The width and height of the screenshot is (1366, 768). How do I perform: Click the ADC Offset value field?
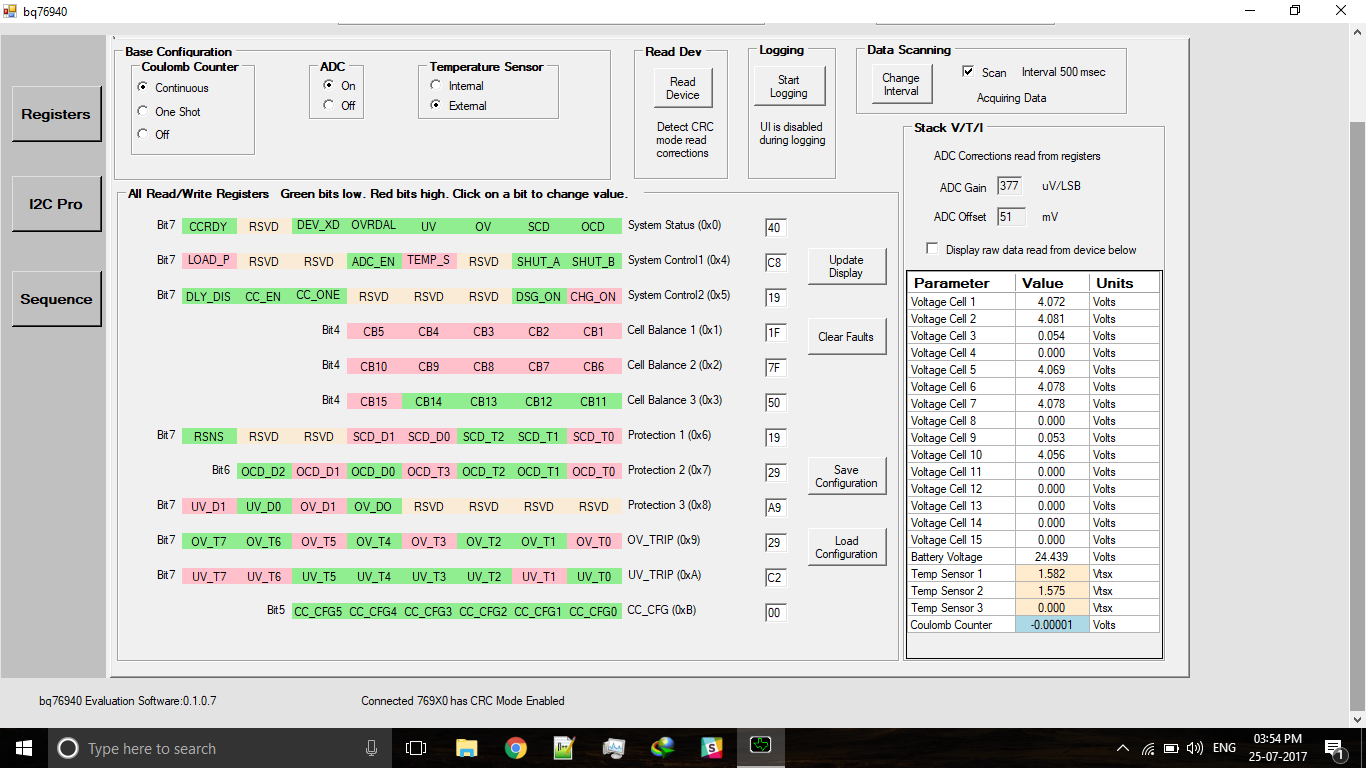[x=1011, y=216]
